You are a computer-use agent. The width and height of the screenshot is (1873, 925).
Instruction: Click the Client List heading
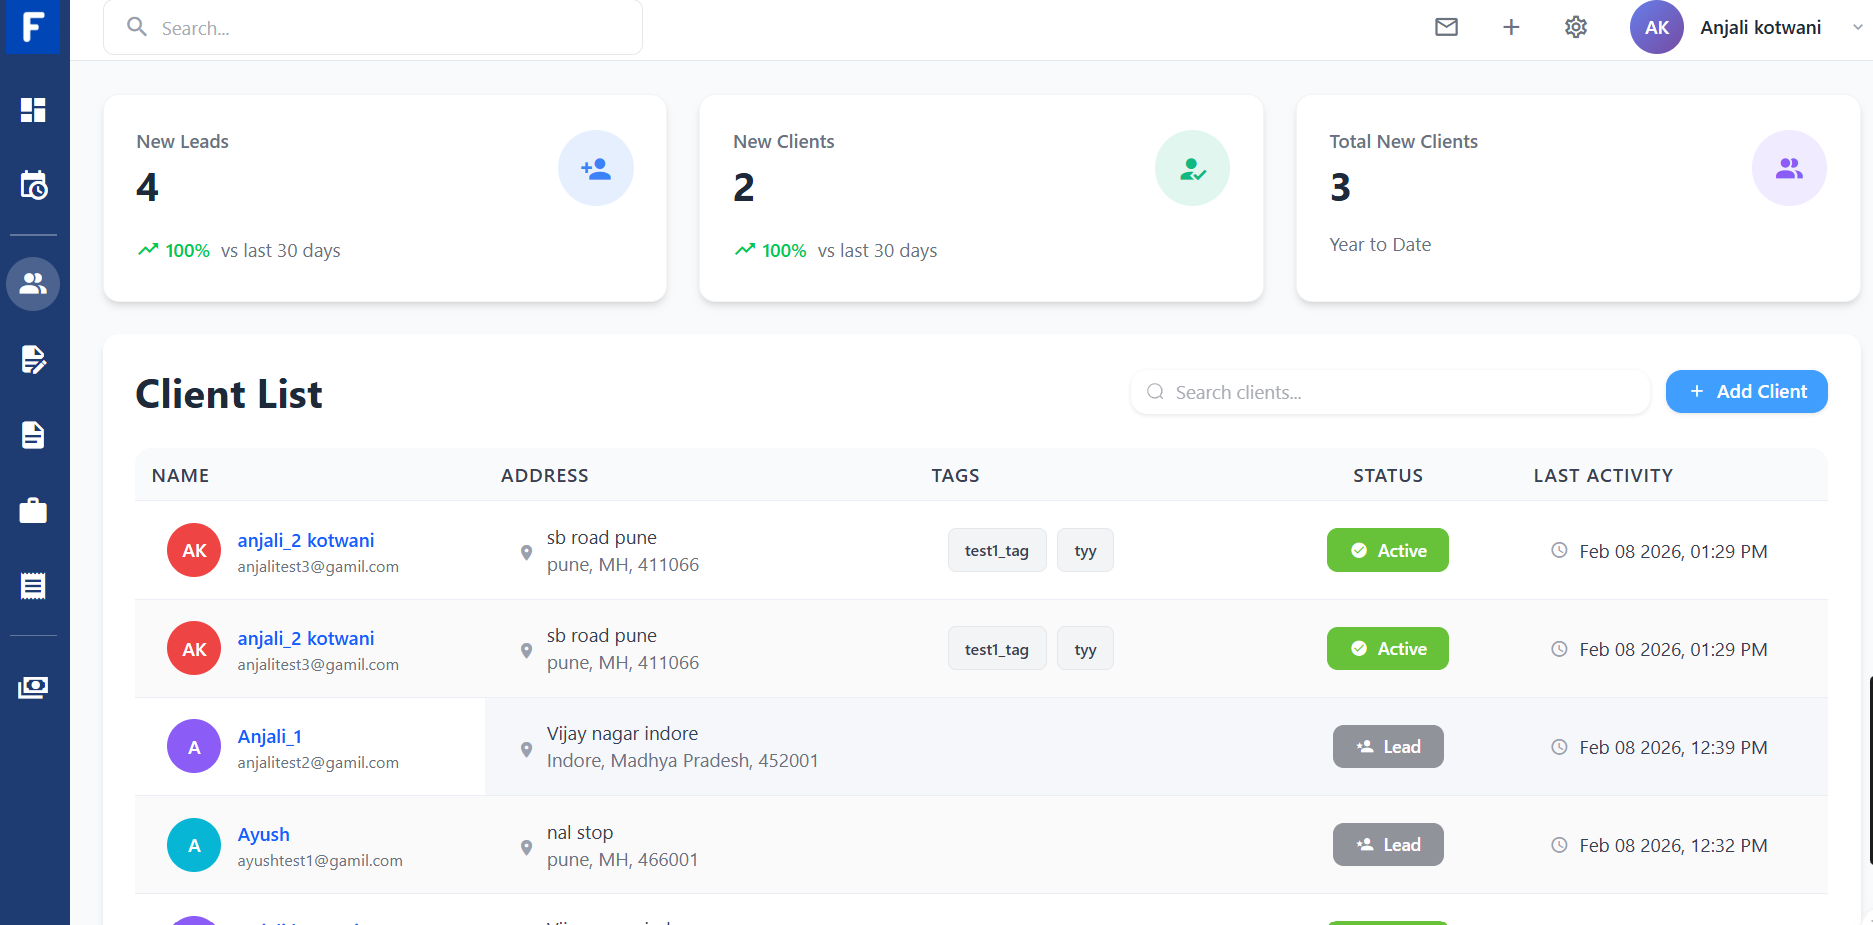click(x=229, y=393)
